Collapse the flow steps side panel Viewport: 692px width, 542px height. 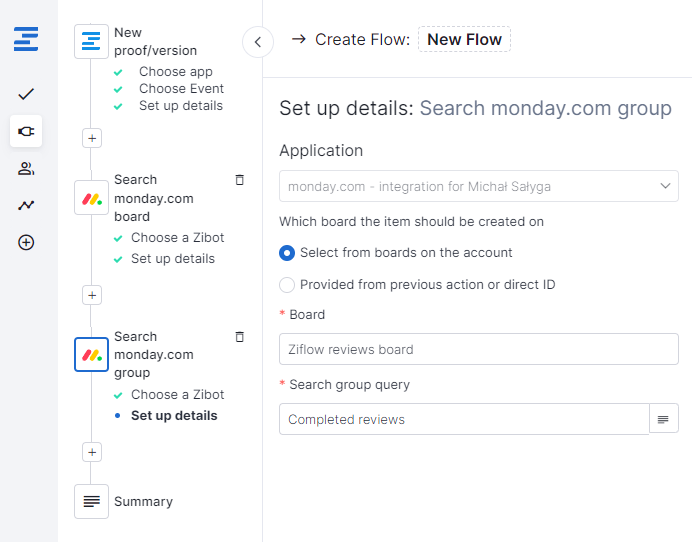(x=258, y=42)
